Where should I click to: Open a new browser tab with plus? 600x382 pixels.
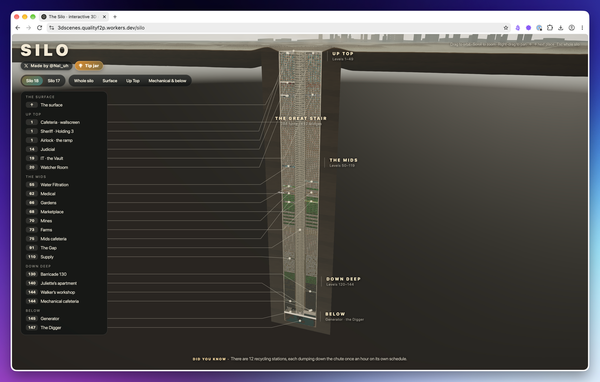115,16
